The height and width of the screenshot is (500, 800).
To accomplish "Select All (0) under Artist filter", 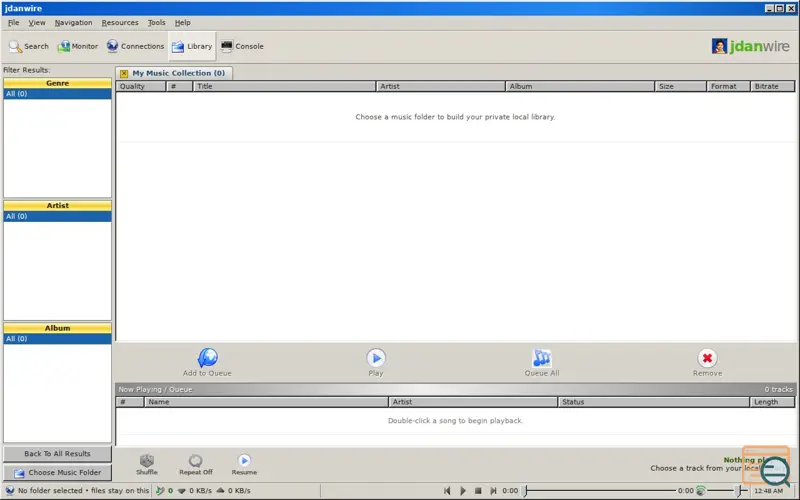I will [57, 216].
